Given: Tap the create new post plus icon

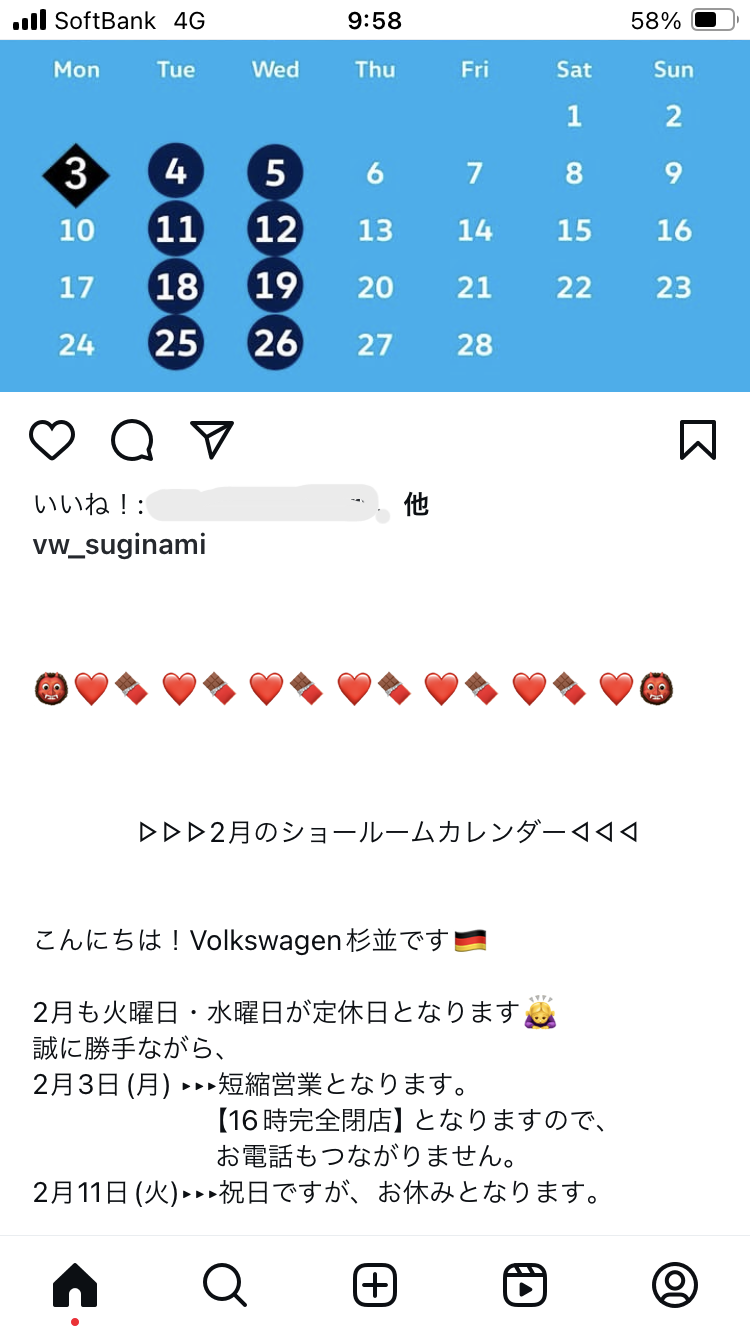Looking at the screenshot, I should coord(375,1285).
